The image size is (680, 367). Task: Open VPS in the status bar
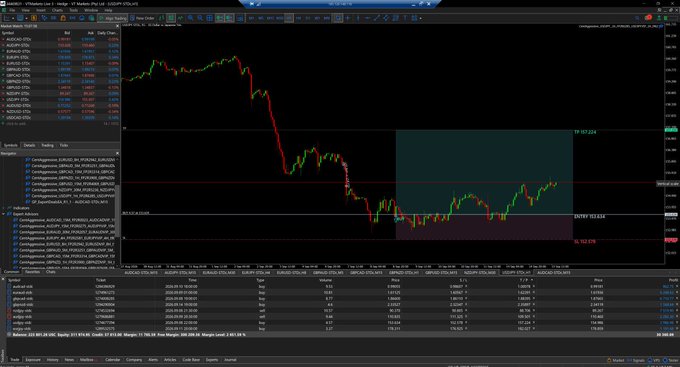coord(654,360)
